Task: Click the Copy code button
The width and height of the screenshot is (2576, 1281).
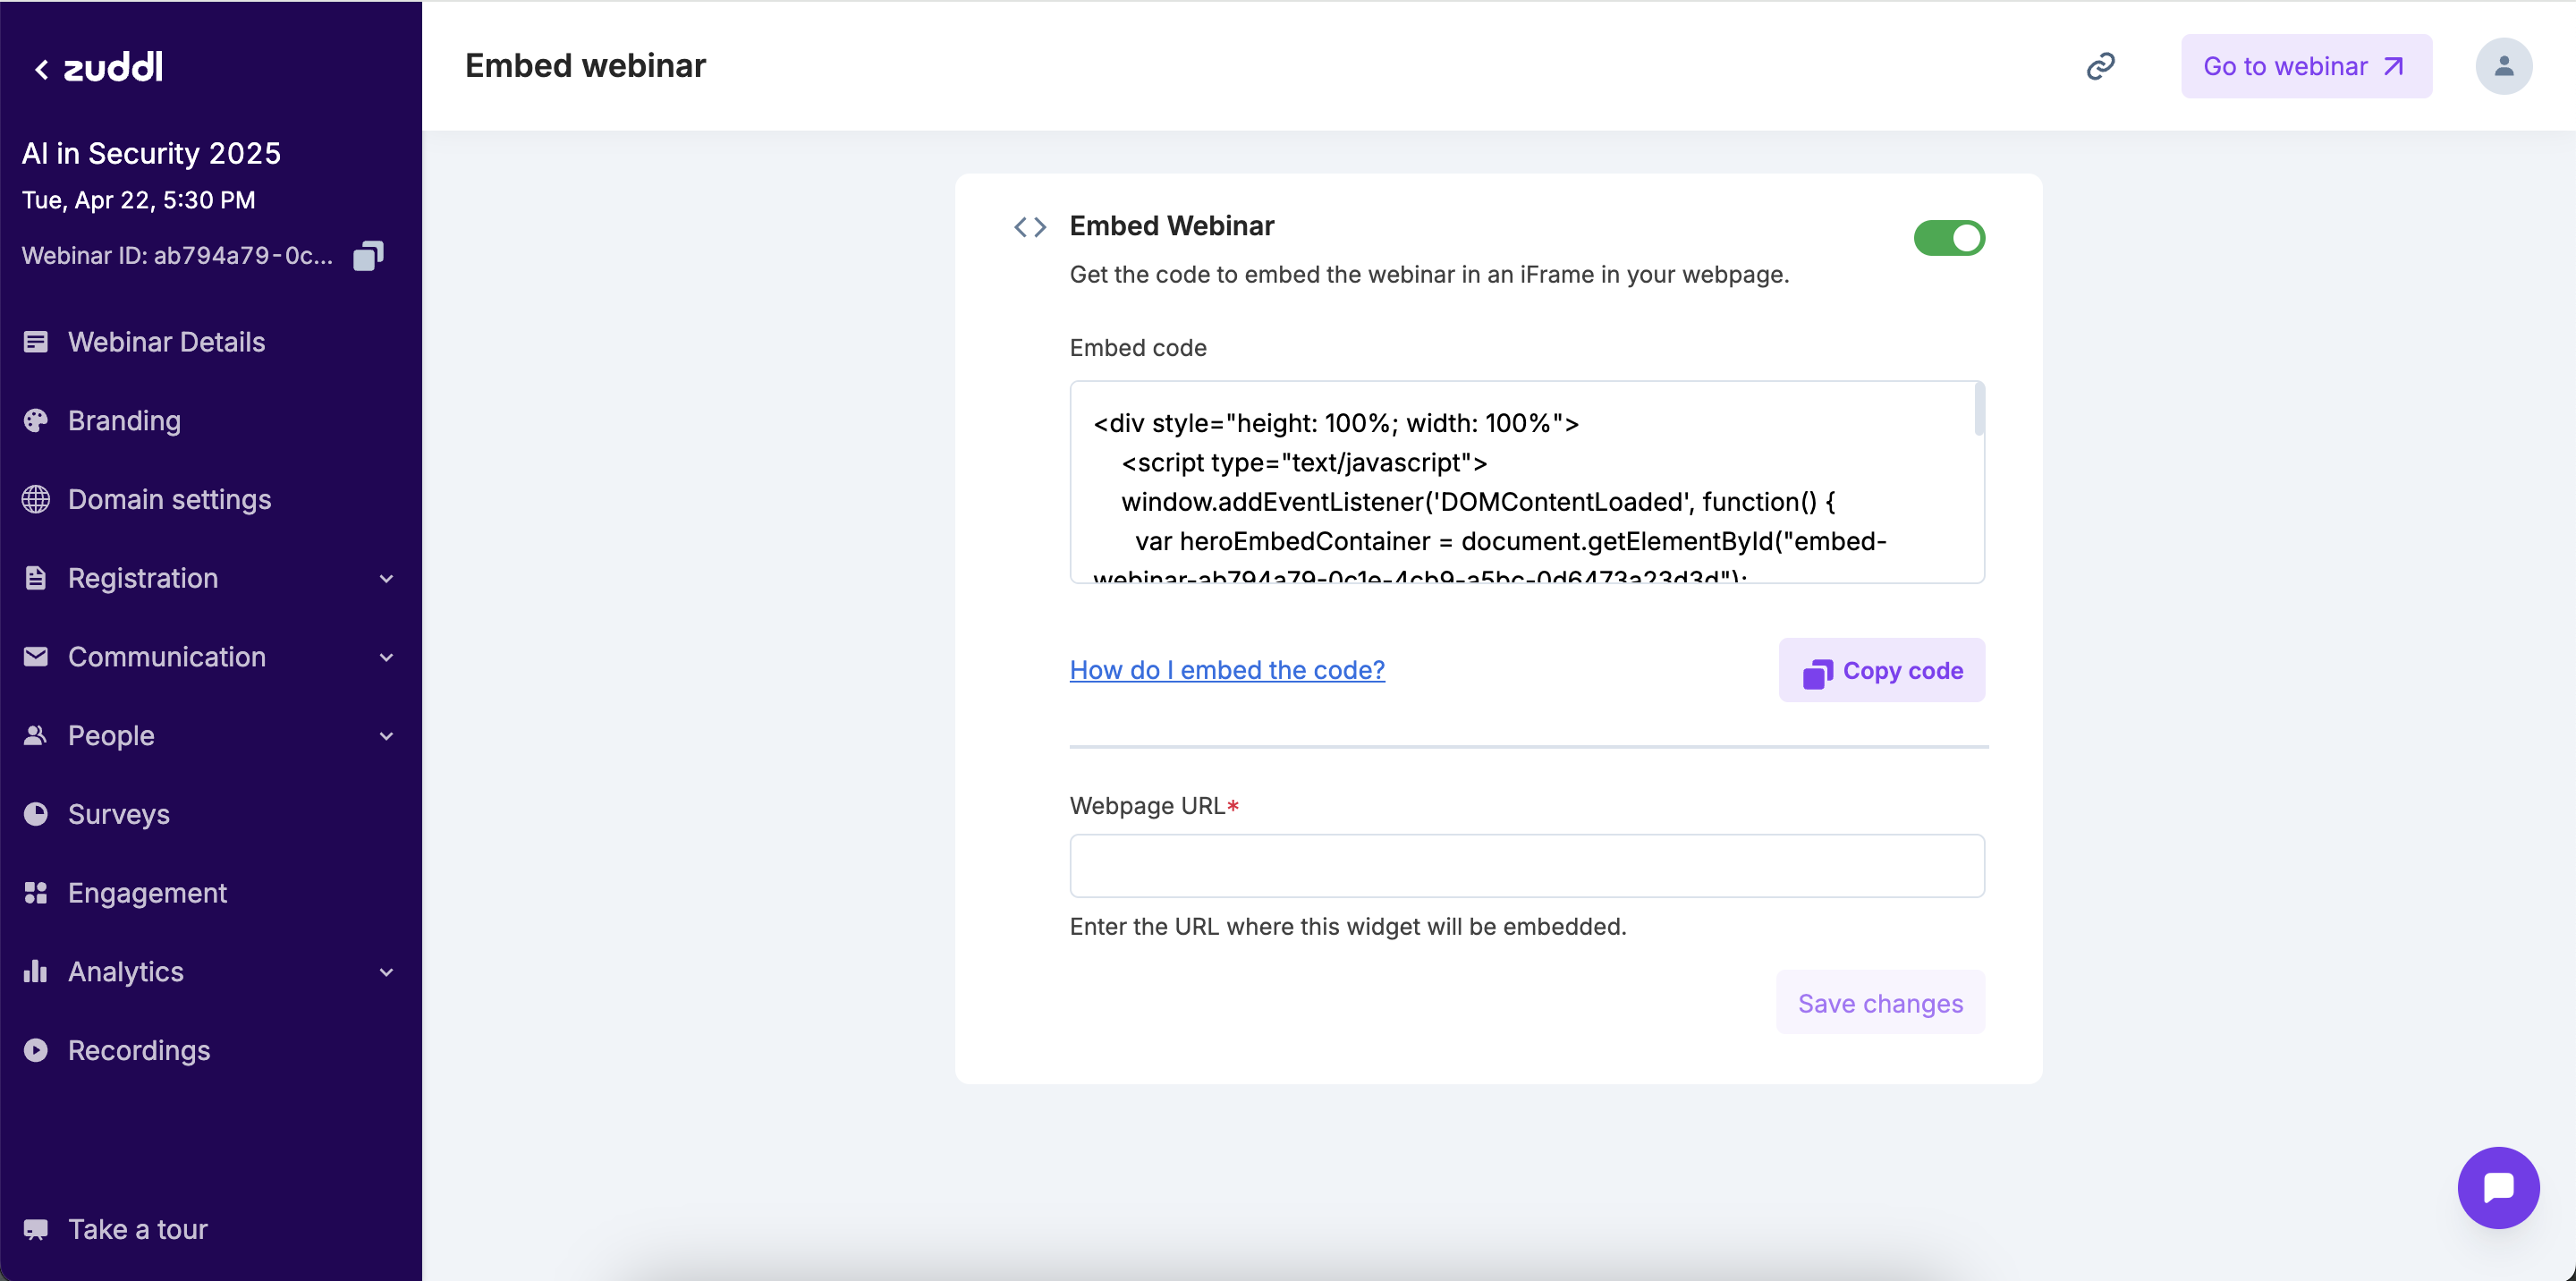Action: point(1881,671)
